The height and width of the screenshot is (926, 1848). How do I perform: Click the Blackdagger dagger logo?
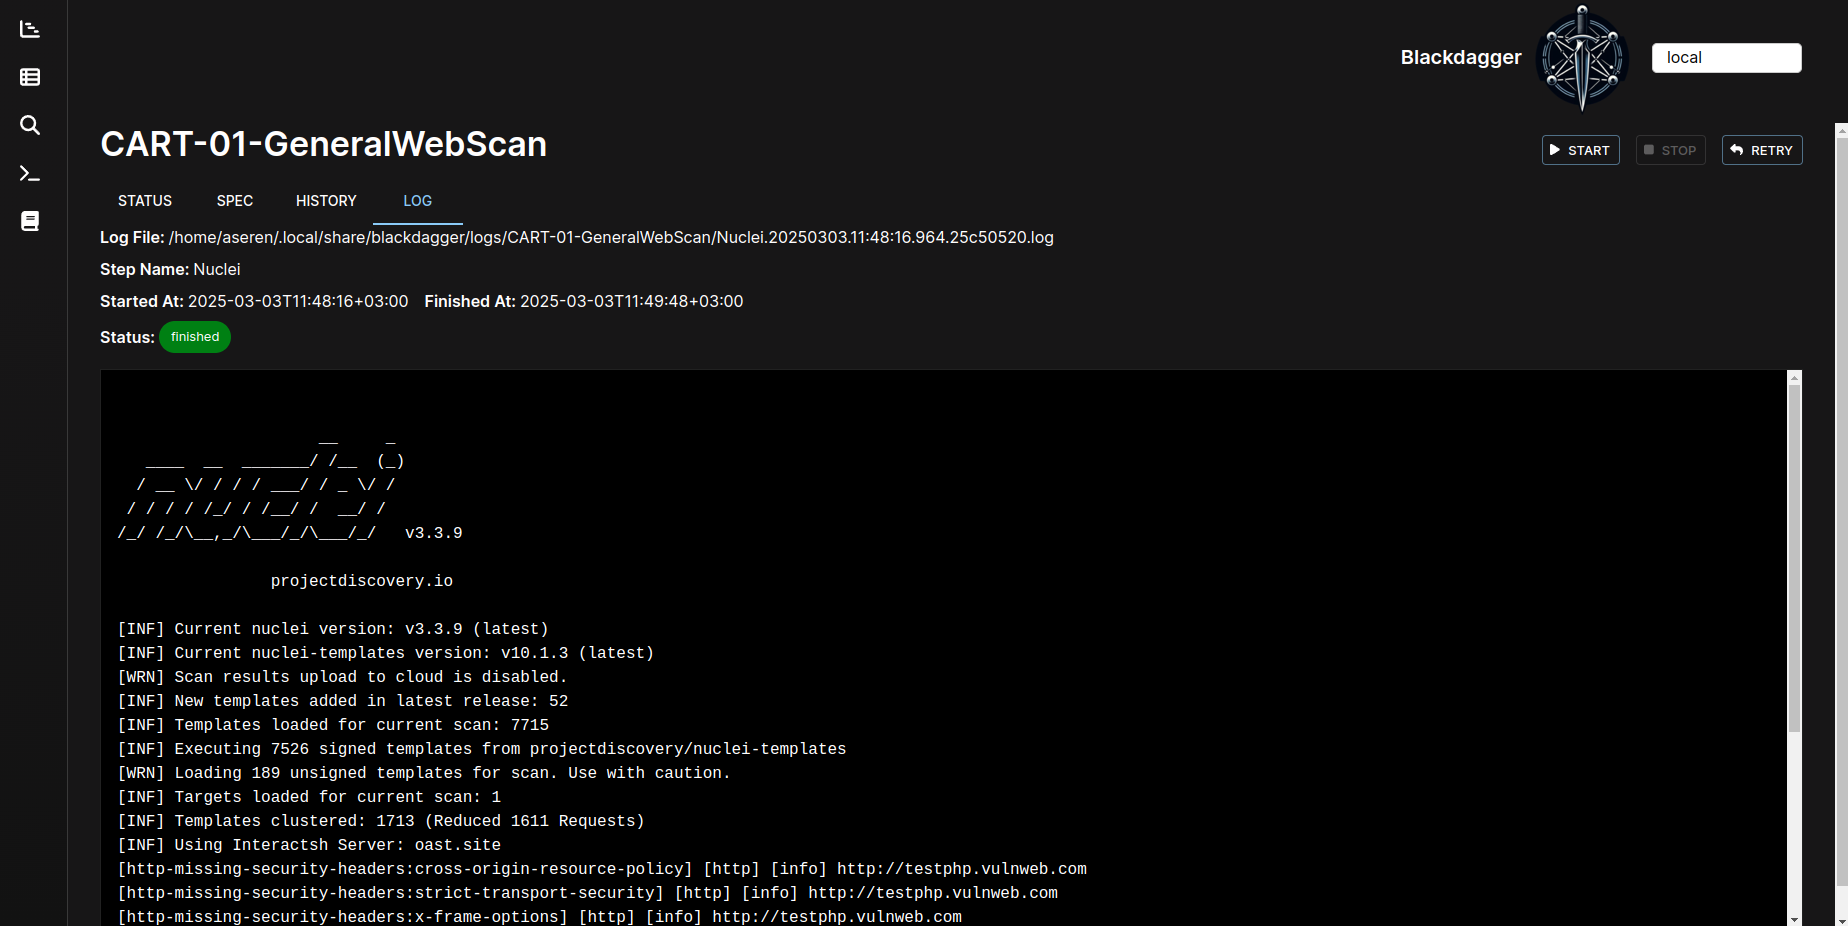pos(1582,58)
